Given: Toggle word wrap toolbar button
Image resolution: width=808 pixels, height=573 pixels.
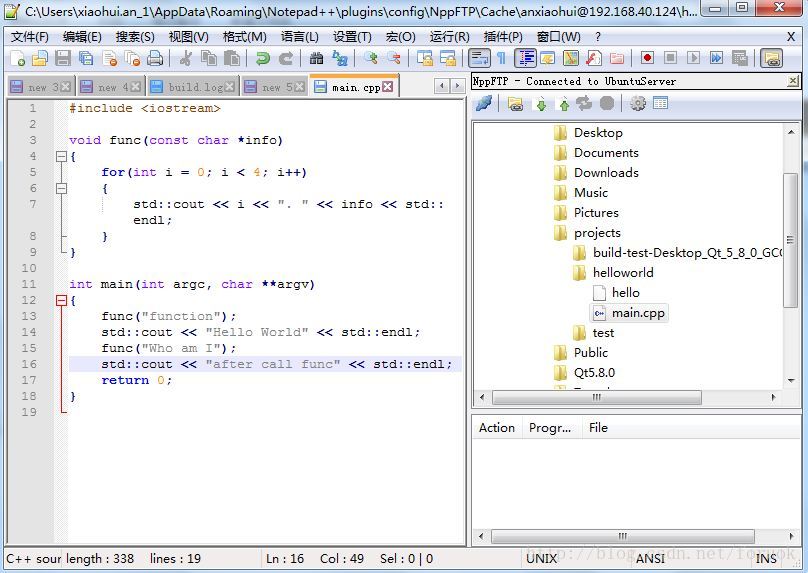Looking at the screenshot, I should pyautogui.click(x=479, y=59).
